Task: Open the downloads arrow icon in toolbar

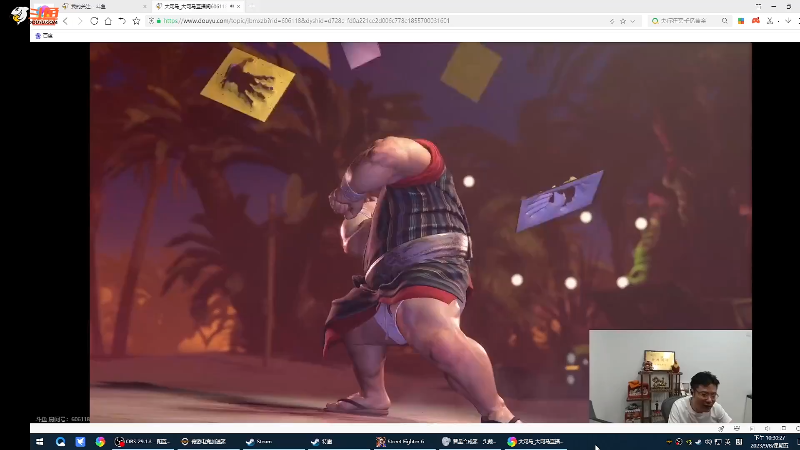Action: click(x=788, y=21)
